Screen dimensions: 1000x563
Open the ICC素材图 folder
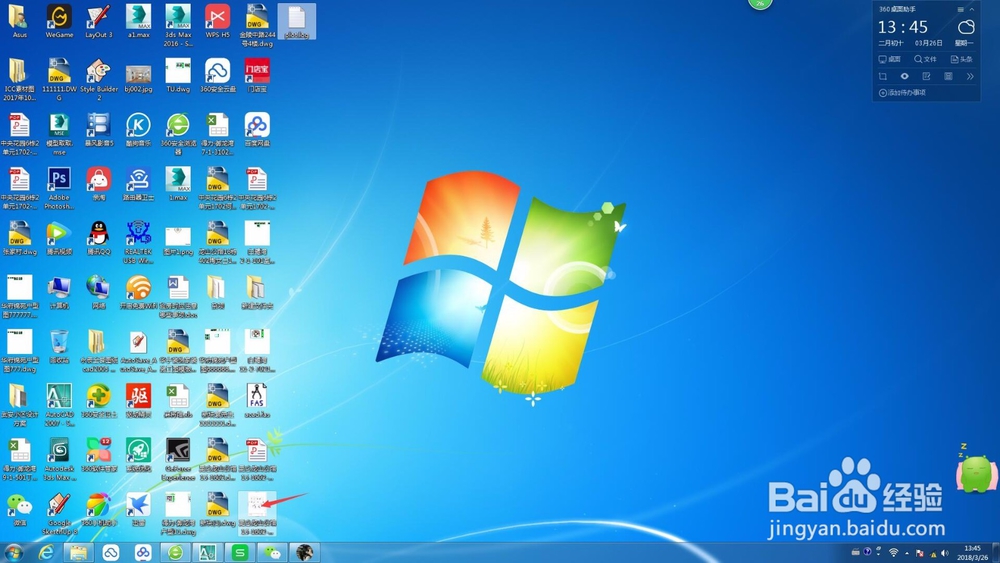(x=19, y=80)
